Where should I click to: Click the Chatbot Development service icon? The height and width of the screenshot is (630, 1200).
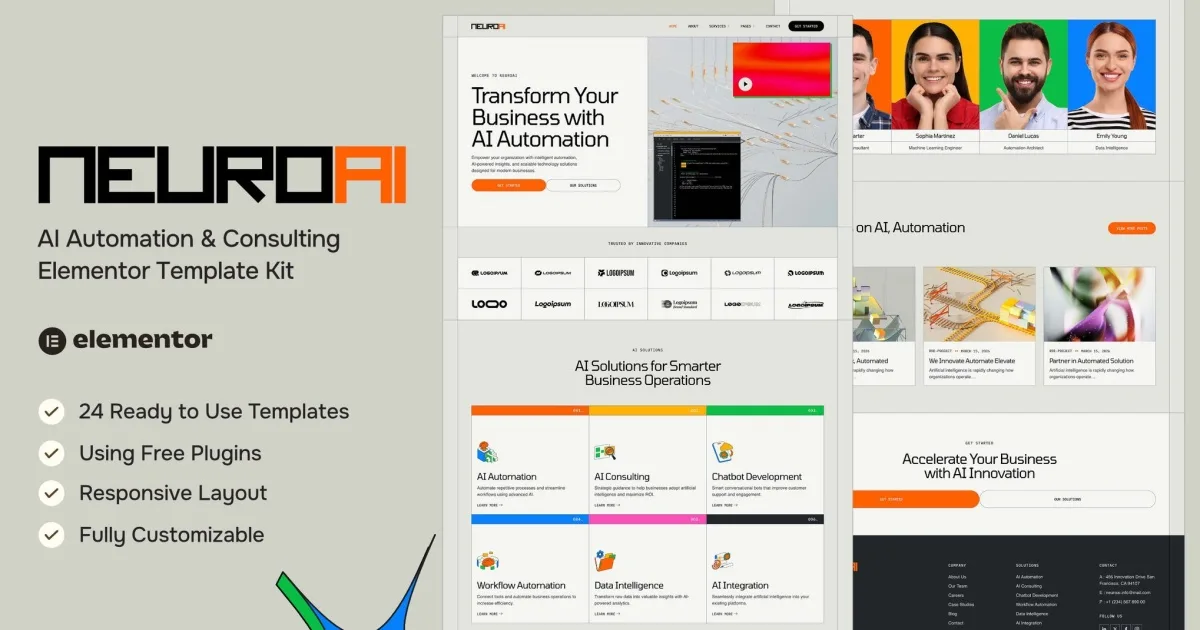coord(722,452)
